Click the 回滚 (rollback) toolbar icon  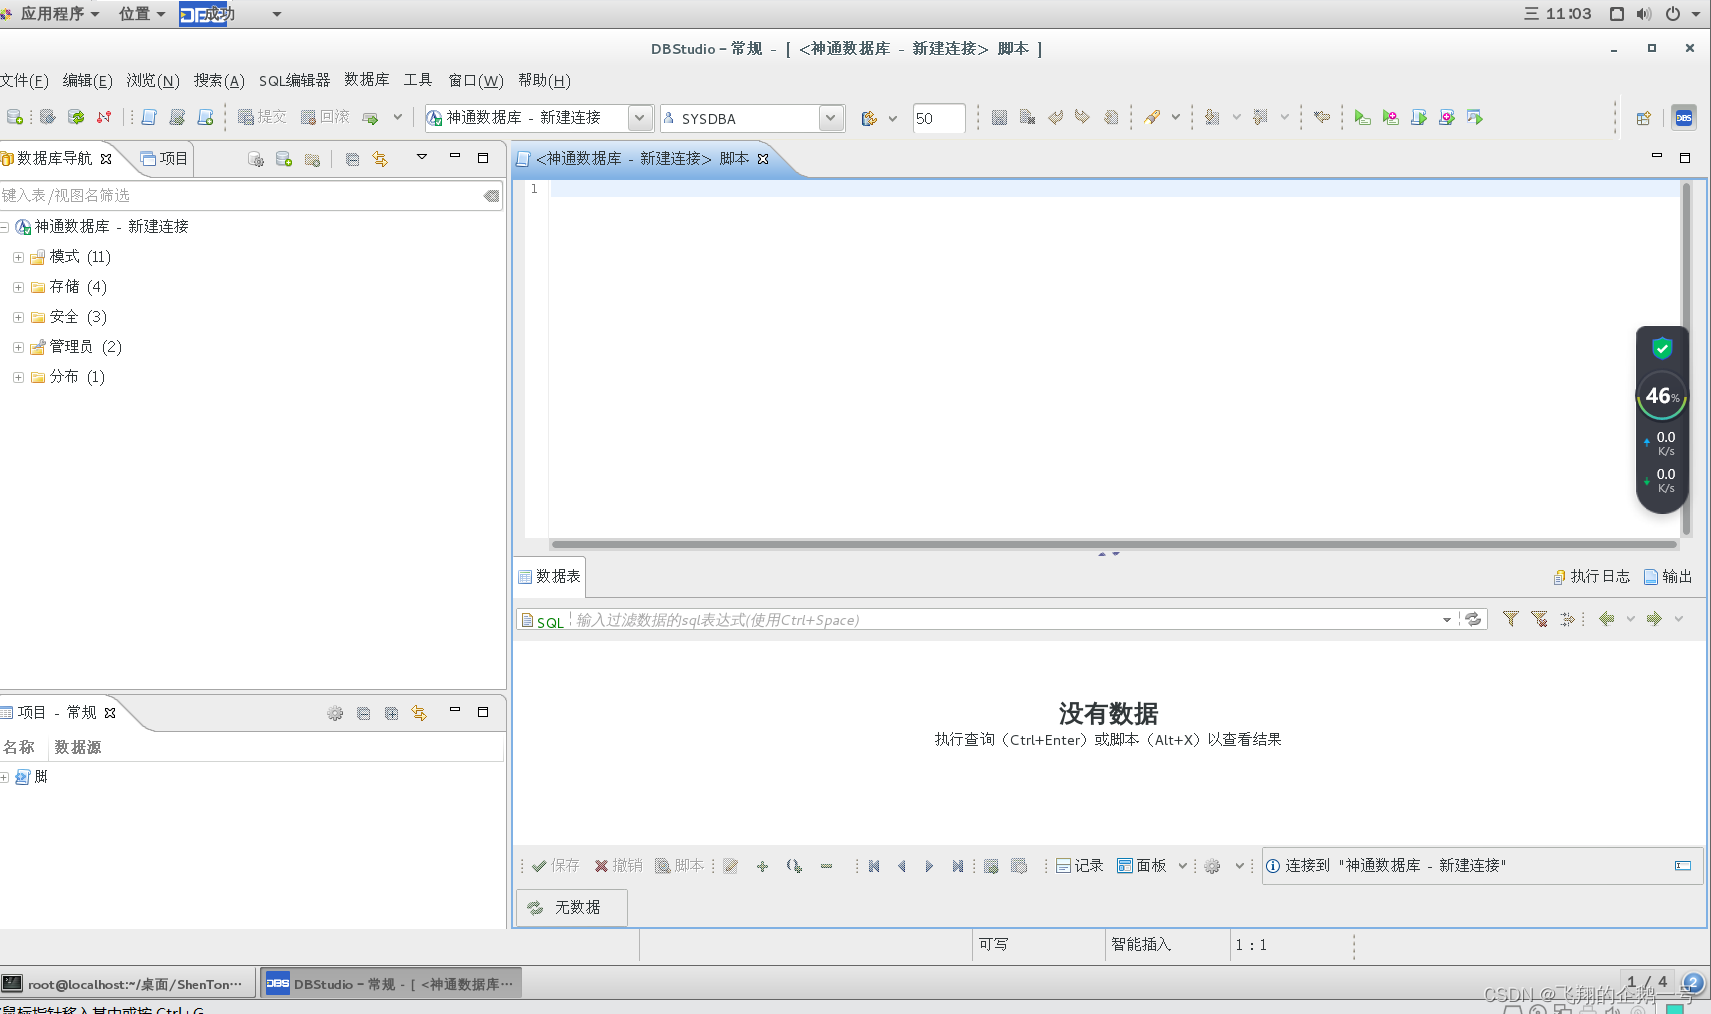pyautogui.click(x=325, y=116)
